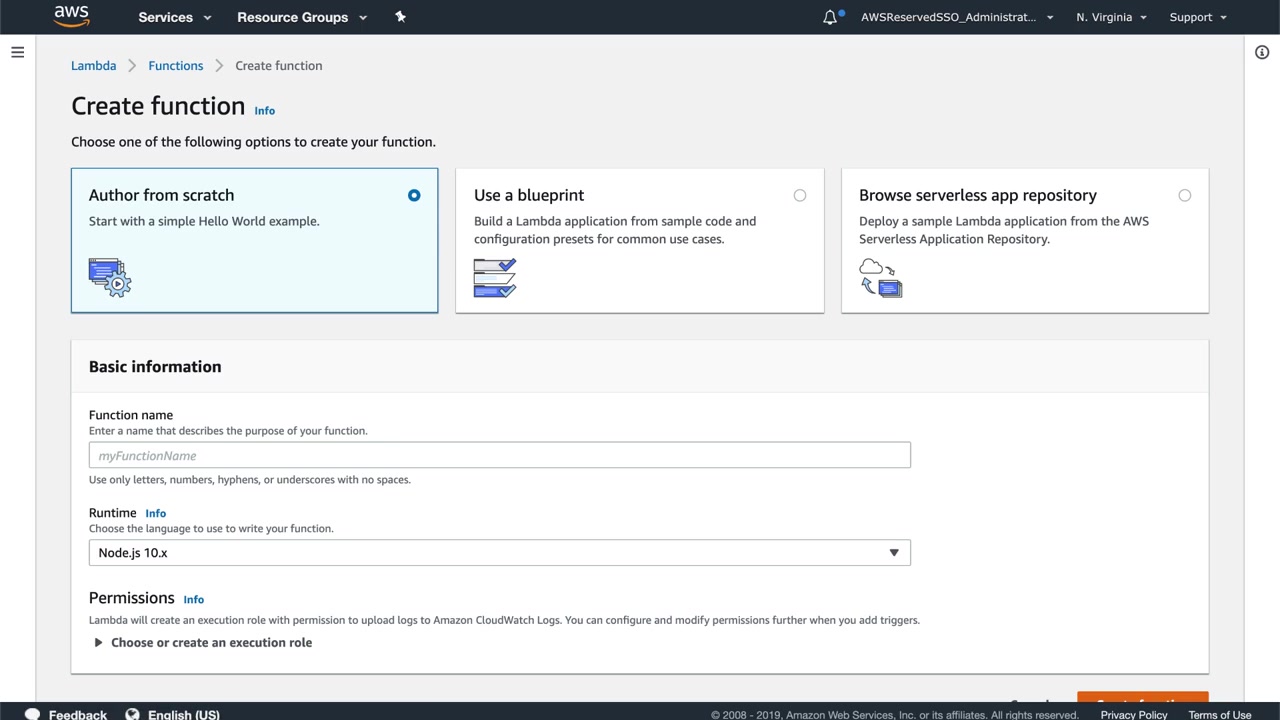Select Browse serverless app repository radio button
1280x720 pixels.
coord(1184,195)
